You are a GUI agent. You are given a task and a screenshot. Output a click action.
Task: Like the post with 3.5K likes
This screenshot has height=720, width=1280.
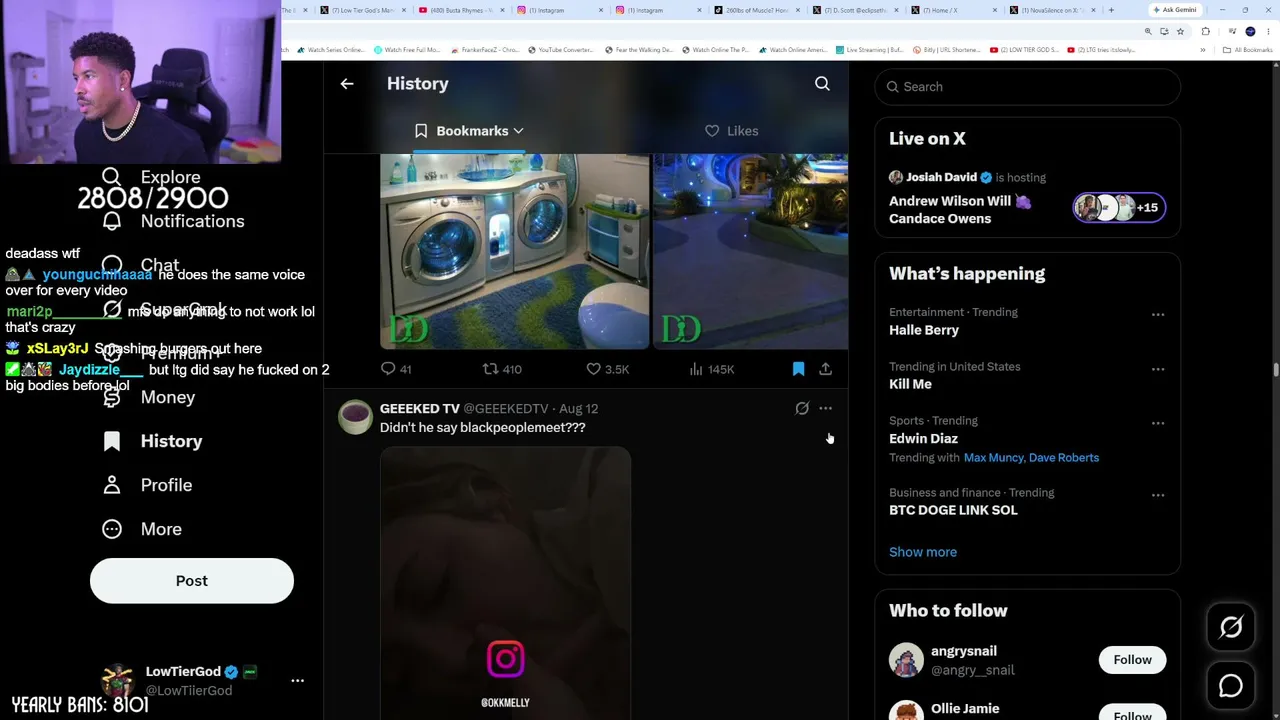607,369
